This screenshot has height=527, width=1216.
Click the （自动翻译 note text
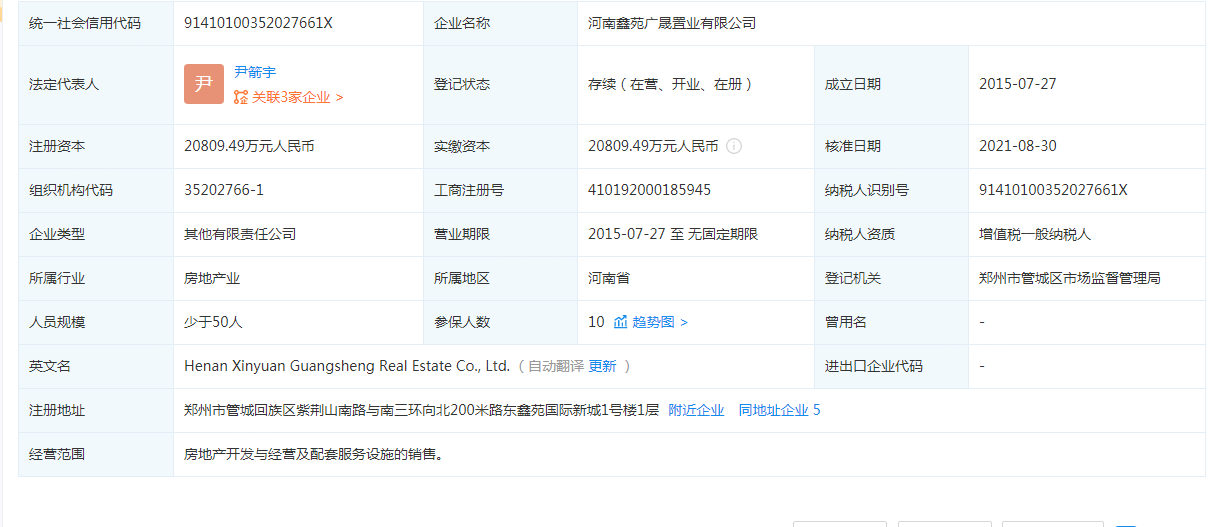pos(550,366)
